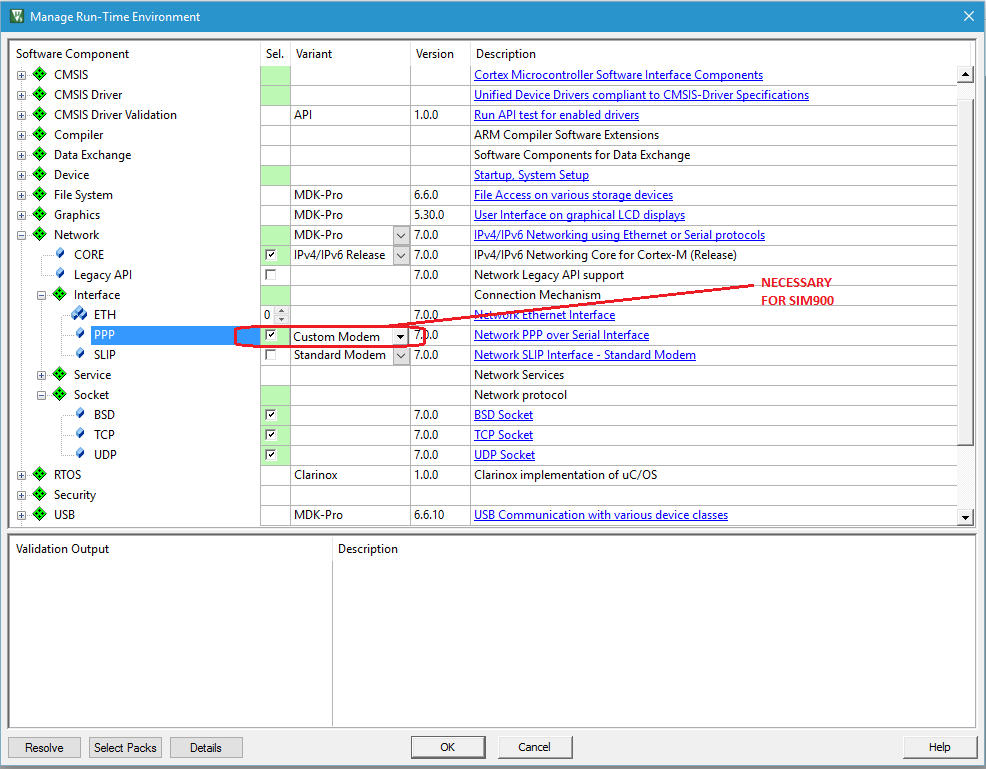Enable the Legacy API checkbox

coord(270,275)
